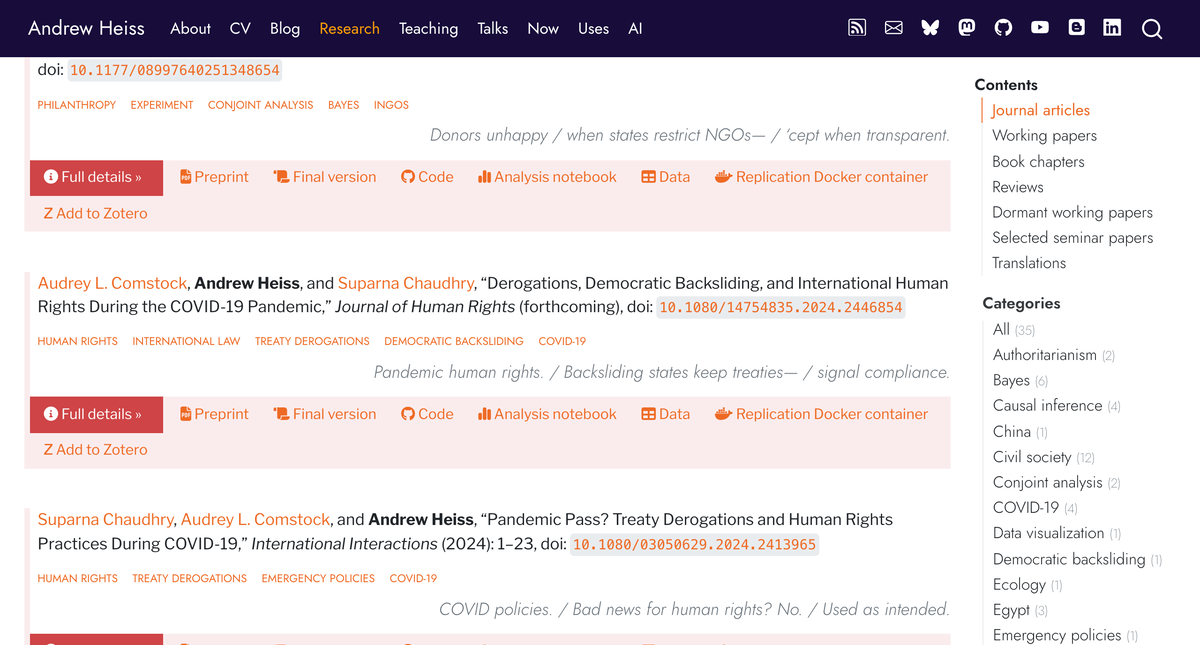The image size is (1200, 645).
Task: Open the Bluesky butterfly icon
Action: pos(930,28)
